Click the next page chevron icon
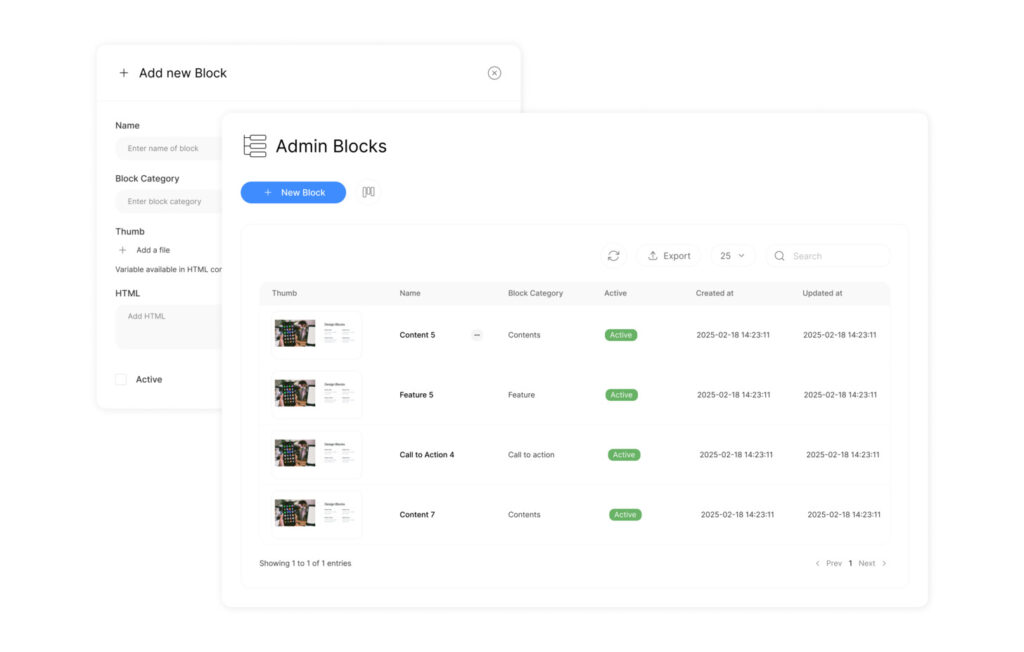This screenshot has height=652, width=1024. (x=884, y=564)
